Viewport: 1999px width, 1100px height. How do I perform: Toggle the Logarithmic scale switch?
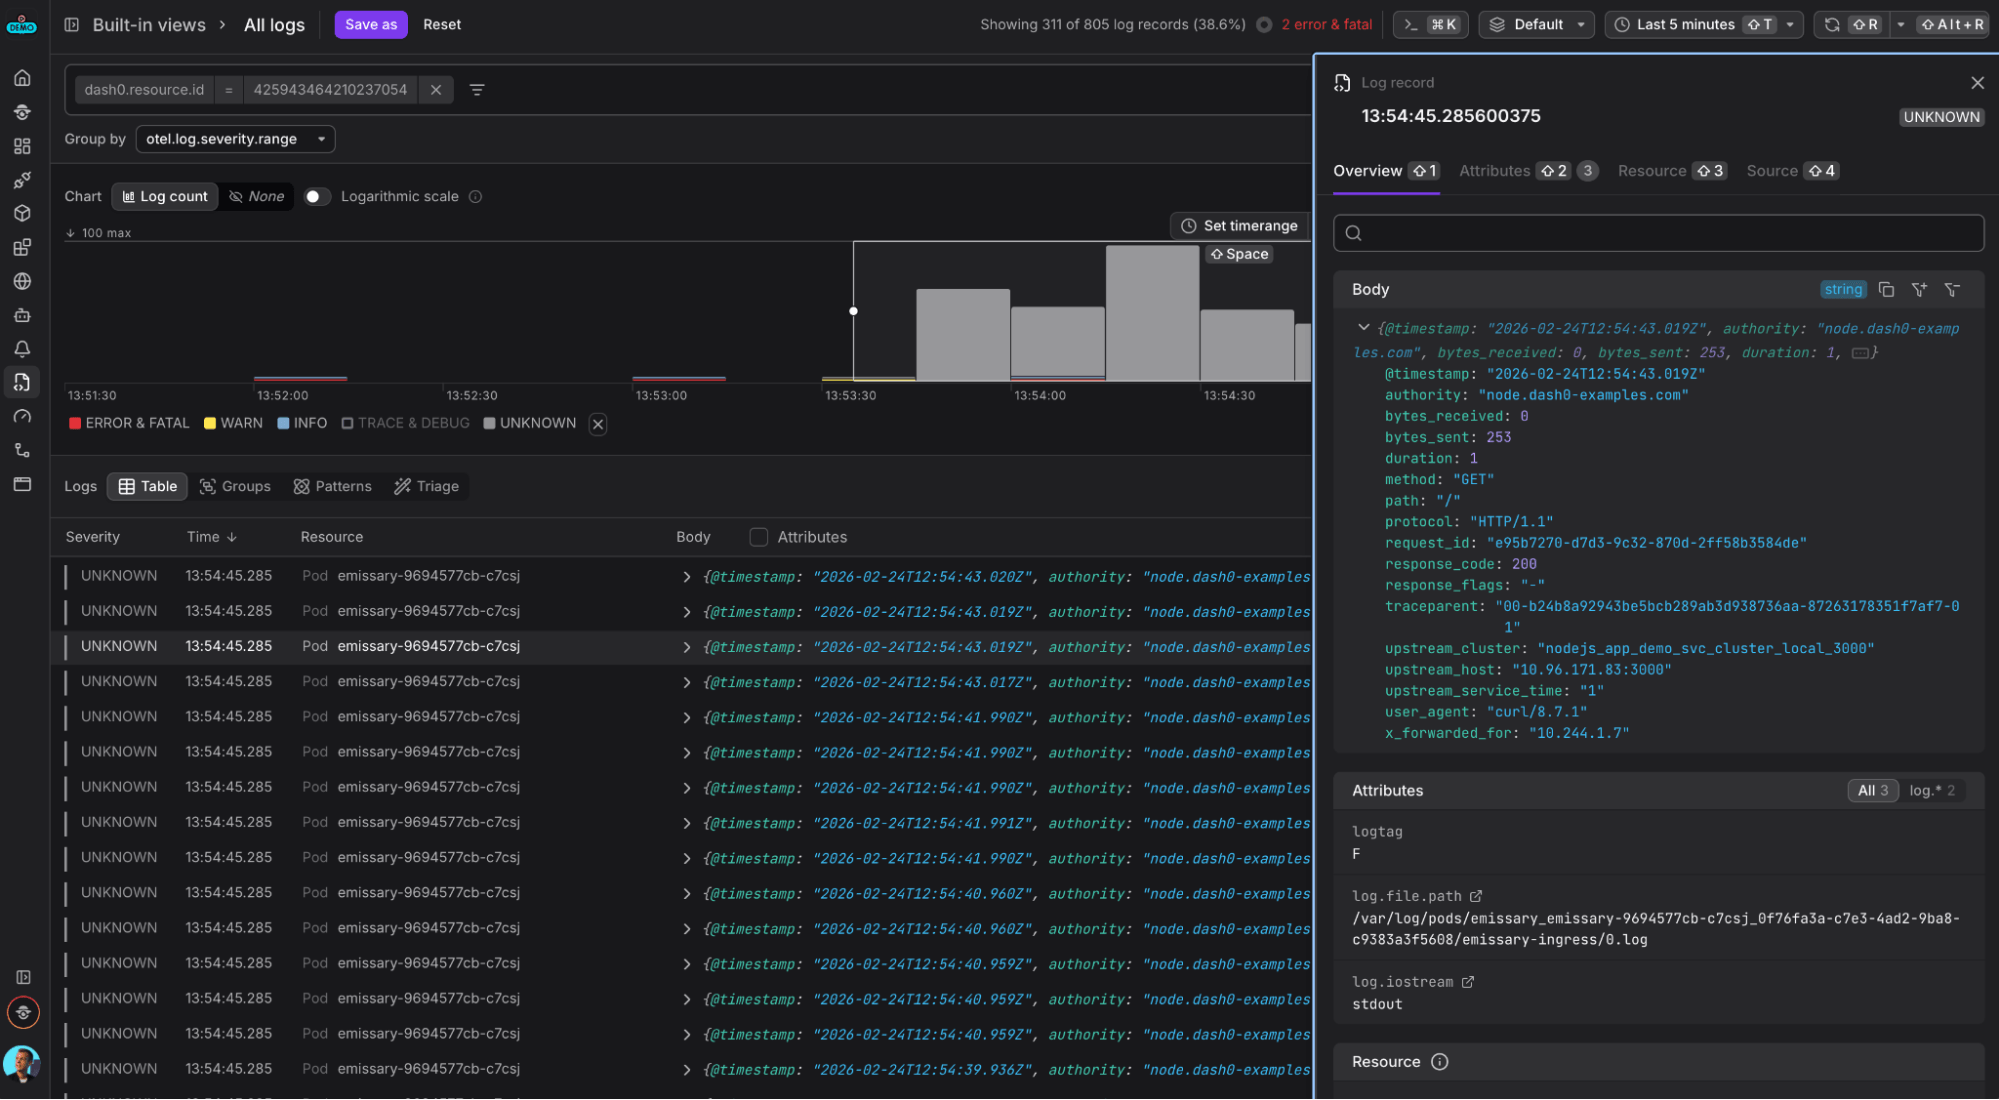coord(317,197)
